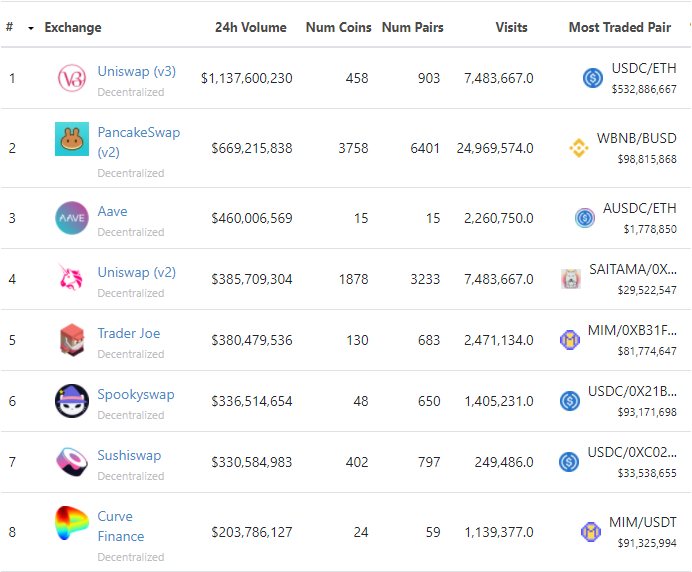
Task: Click the $532,886,667 pair volume
Action: [644, 89]
